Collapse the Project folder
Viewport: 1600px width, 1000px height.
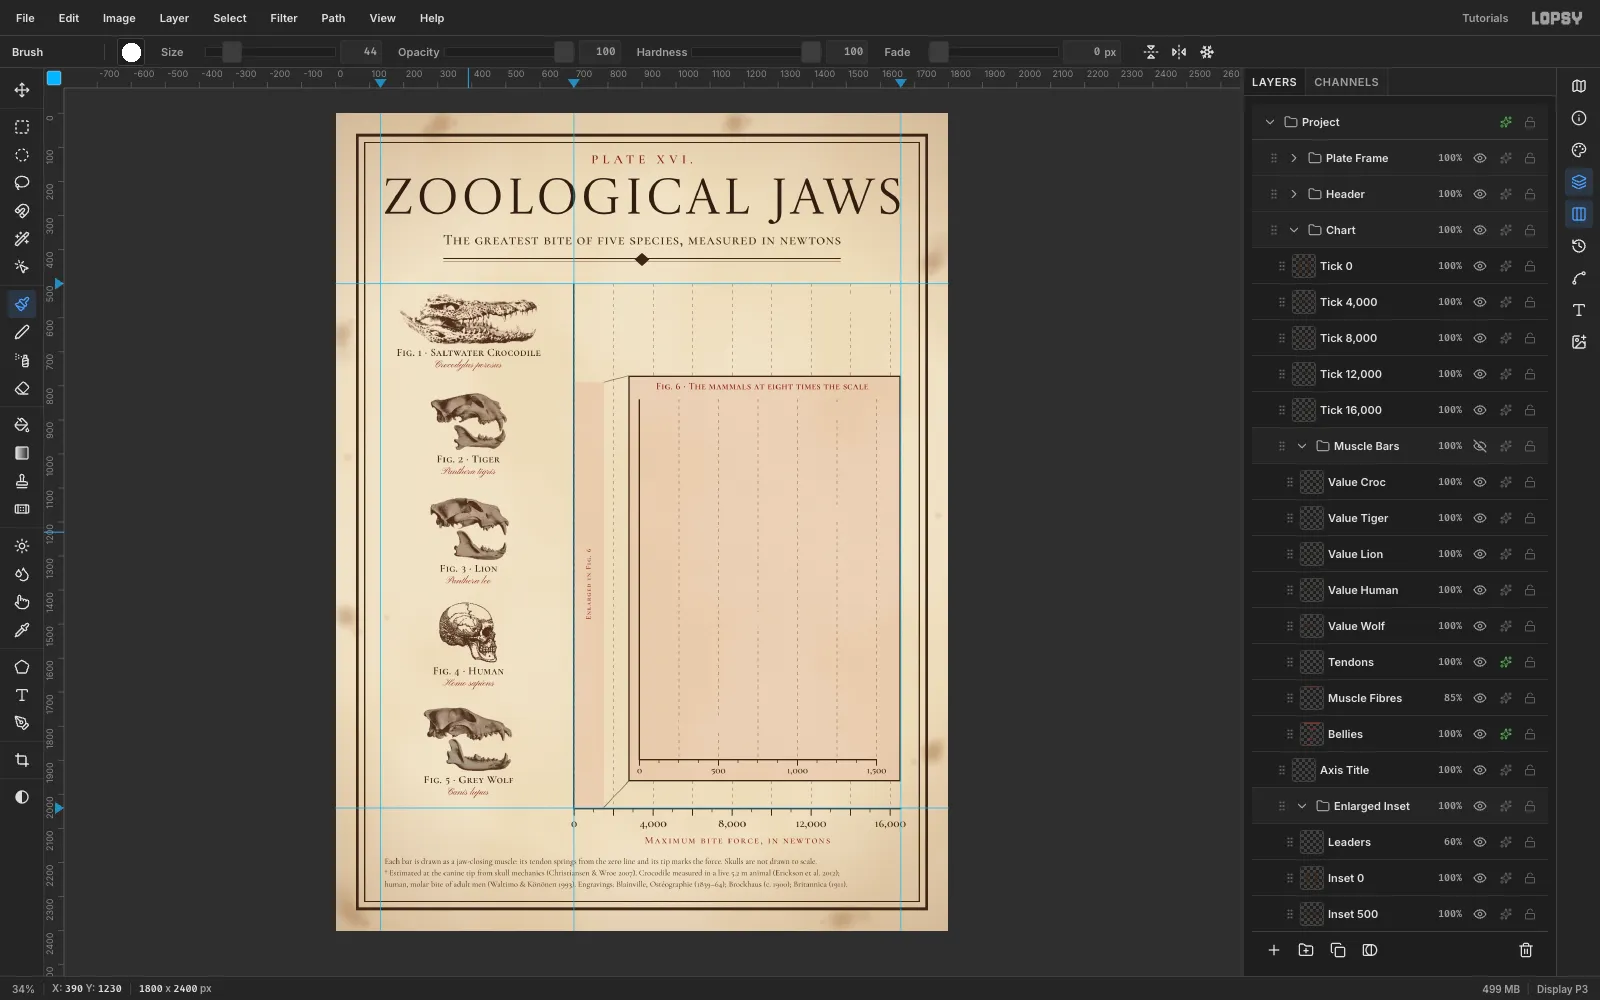[x=1270, y=122]
